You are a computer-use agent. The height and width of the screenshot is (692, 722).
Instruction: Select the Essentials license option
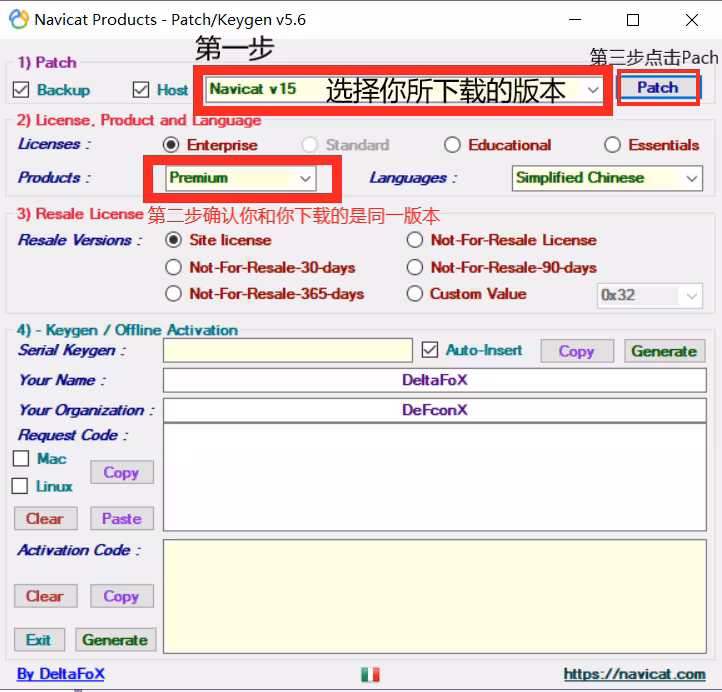point(612,145)
